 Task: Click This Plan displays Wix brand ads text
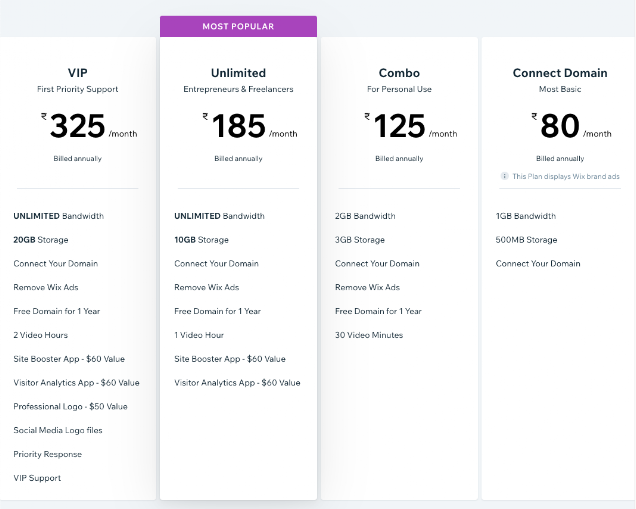coord(566,176)
